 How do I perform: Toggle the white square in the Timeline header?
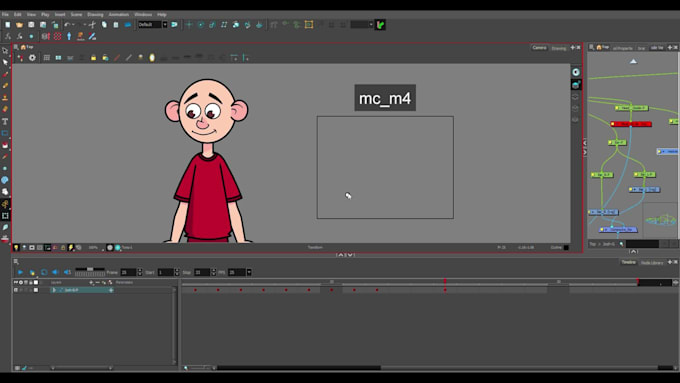point(36,282)
